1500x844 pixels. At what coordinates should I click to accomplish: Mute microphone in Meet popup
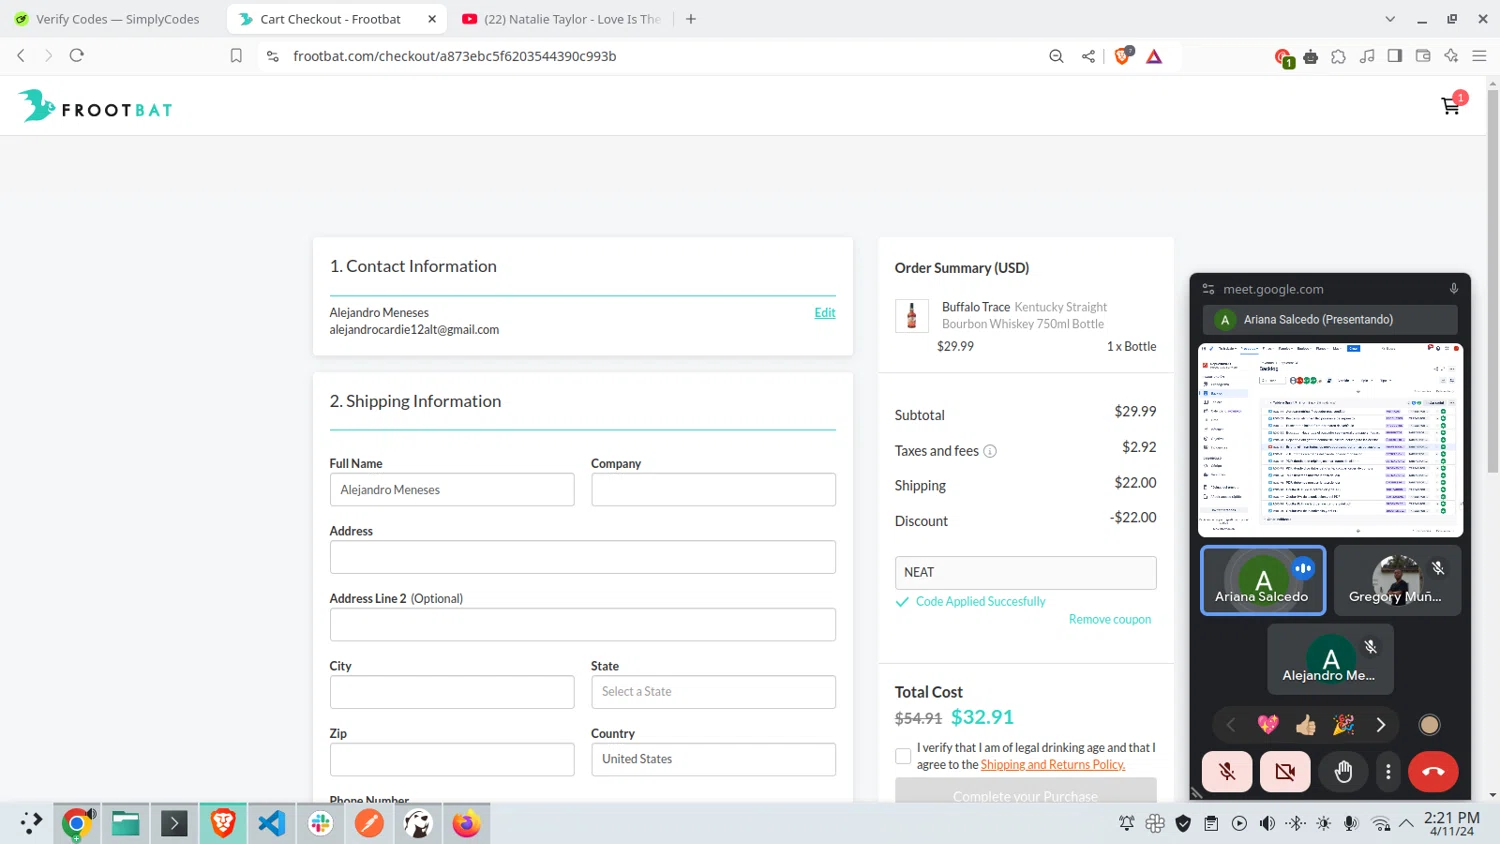[1227, 771]
